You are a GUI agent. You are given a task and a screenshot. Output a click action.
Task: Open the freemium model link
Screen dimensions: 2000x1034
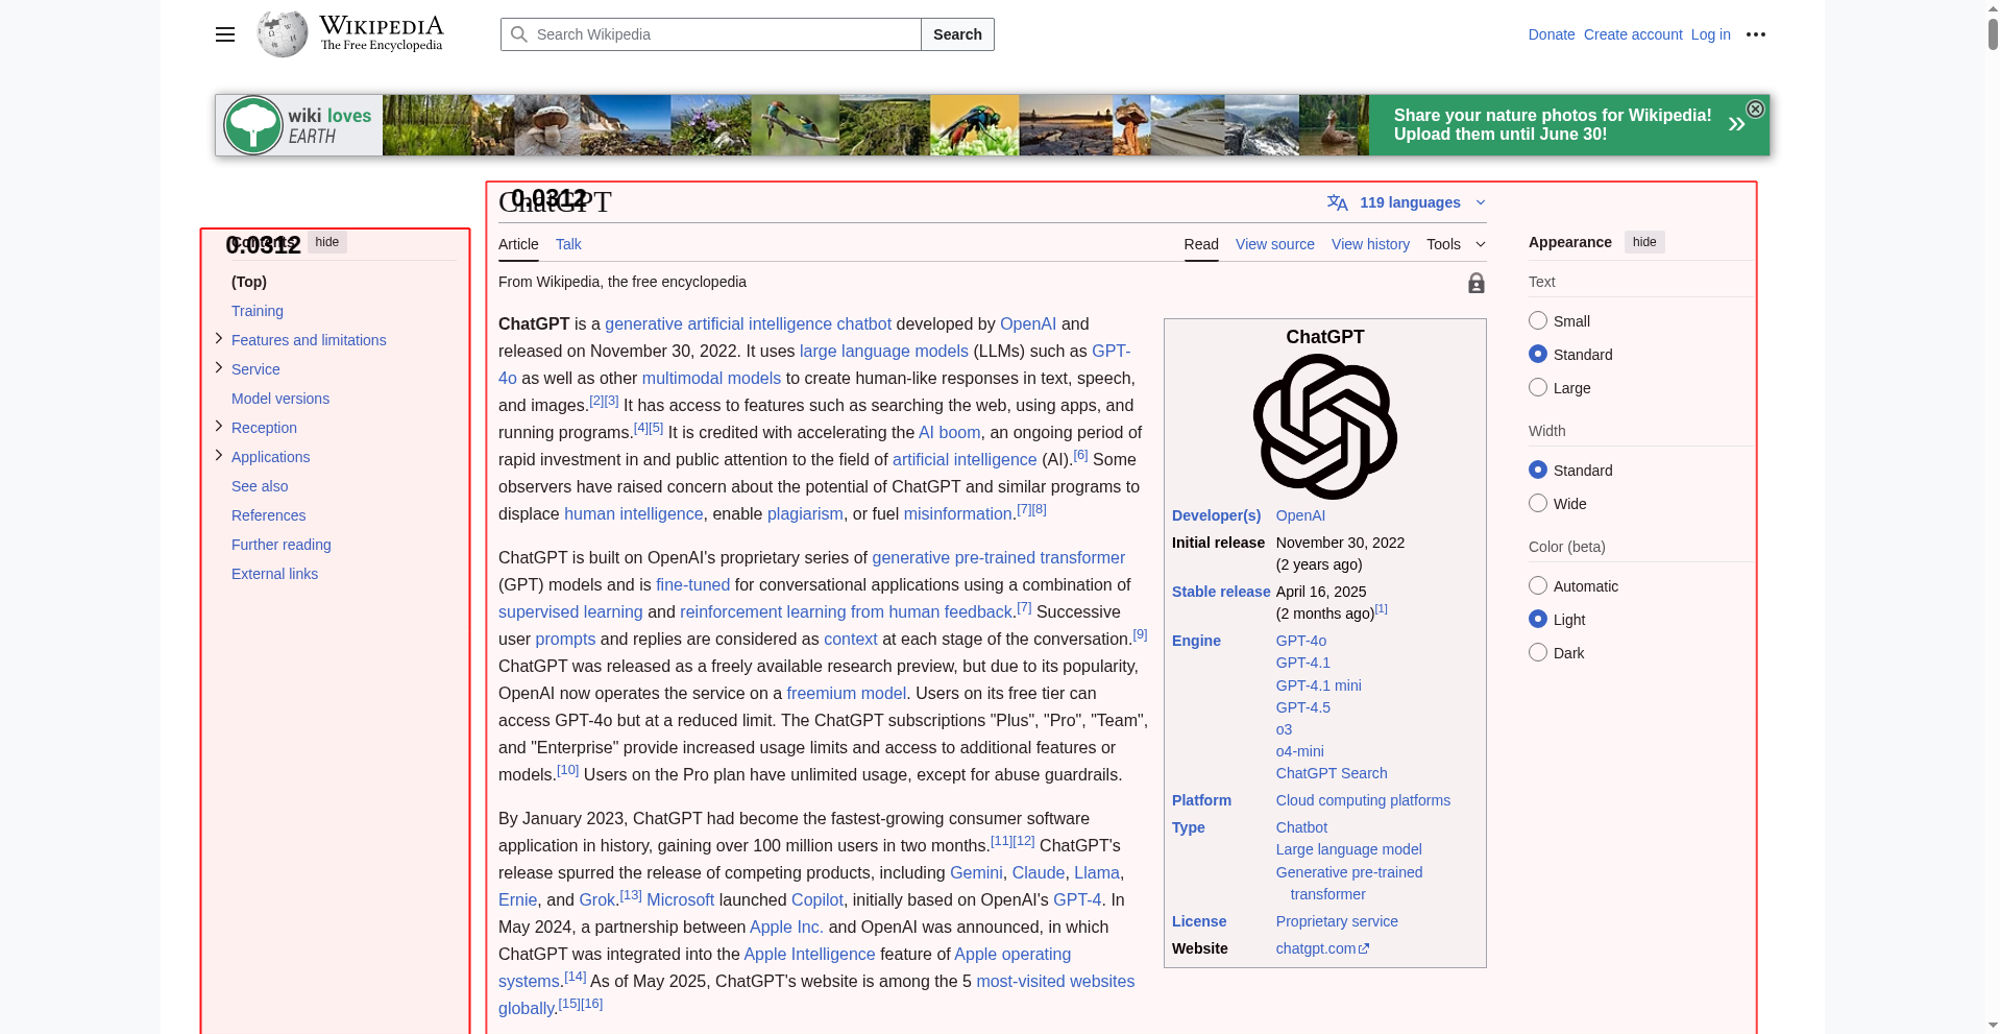(x=846, y=693)
